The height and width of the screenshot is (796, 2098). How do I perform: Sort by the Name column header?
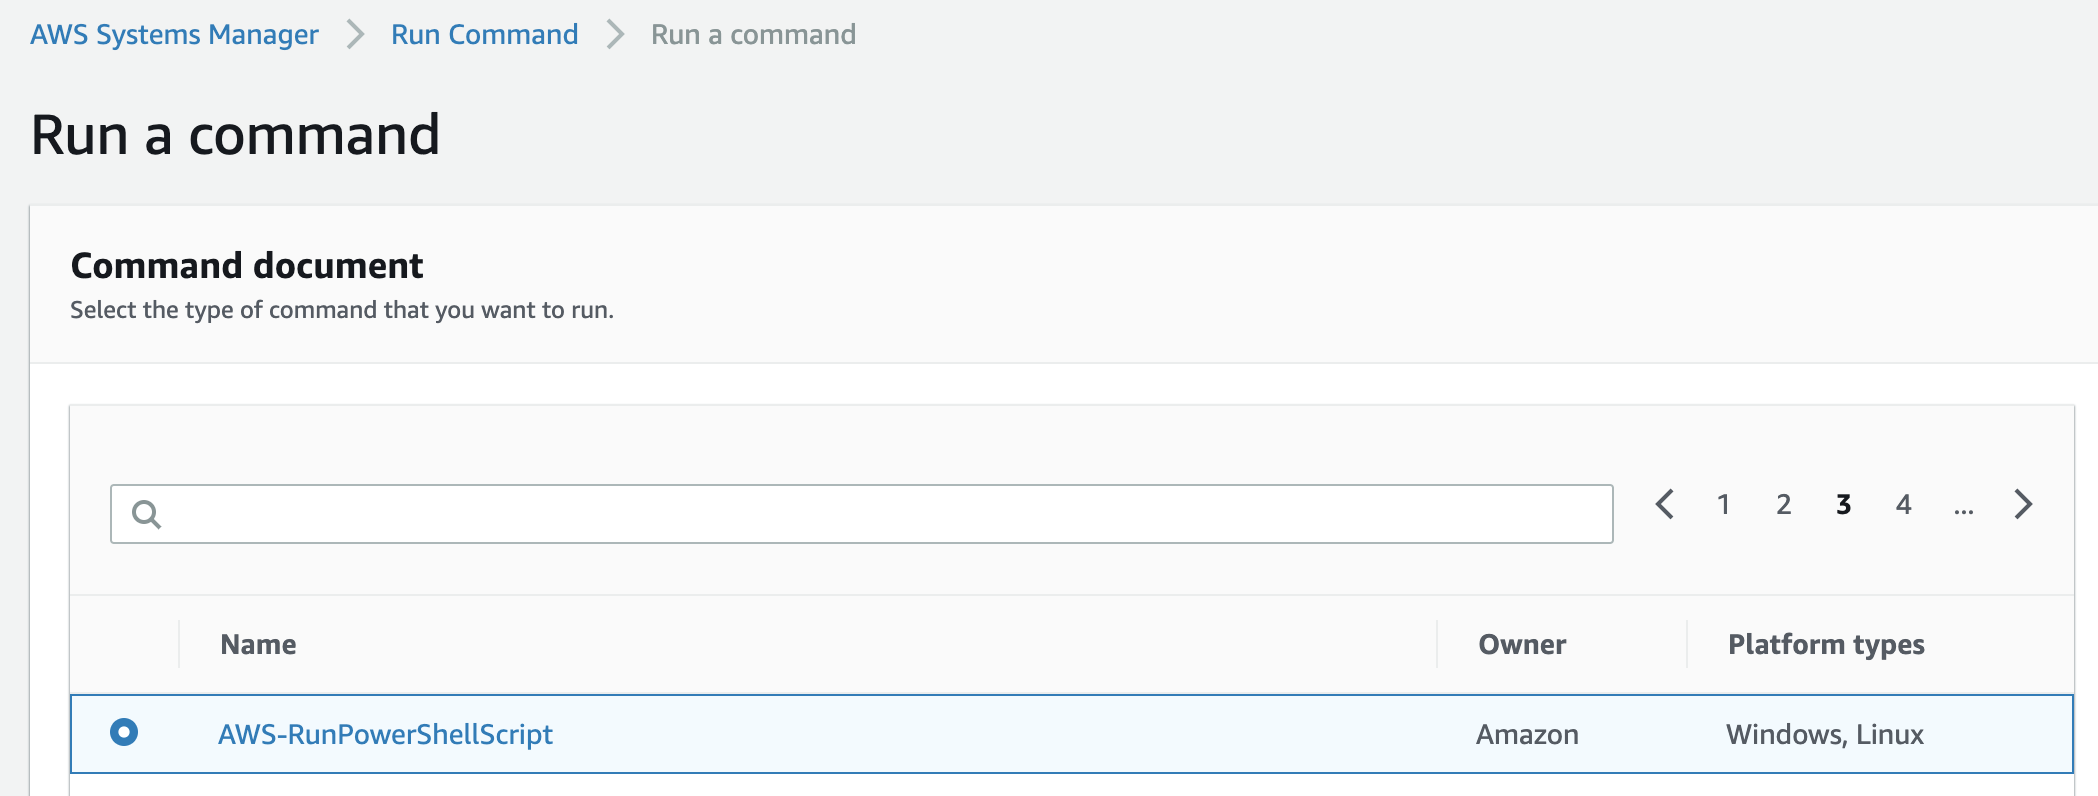258,644
